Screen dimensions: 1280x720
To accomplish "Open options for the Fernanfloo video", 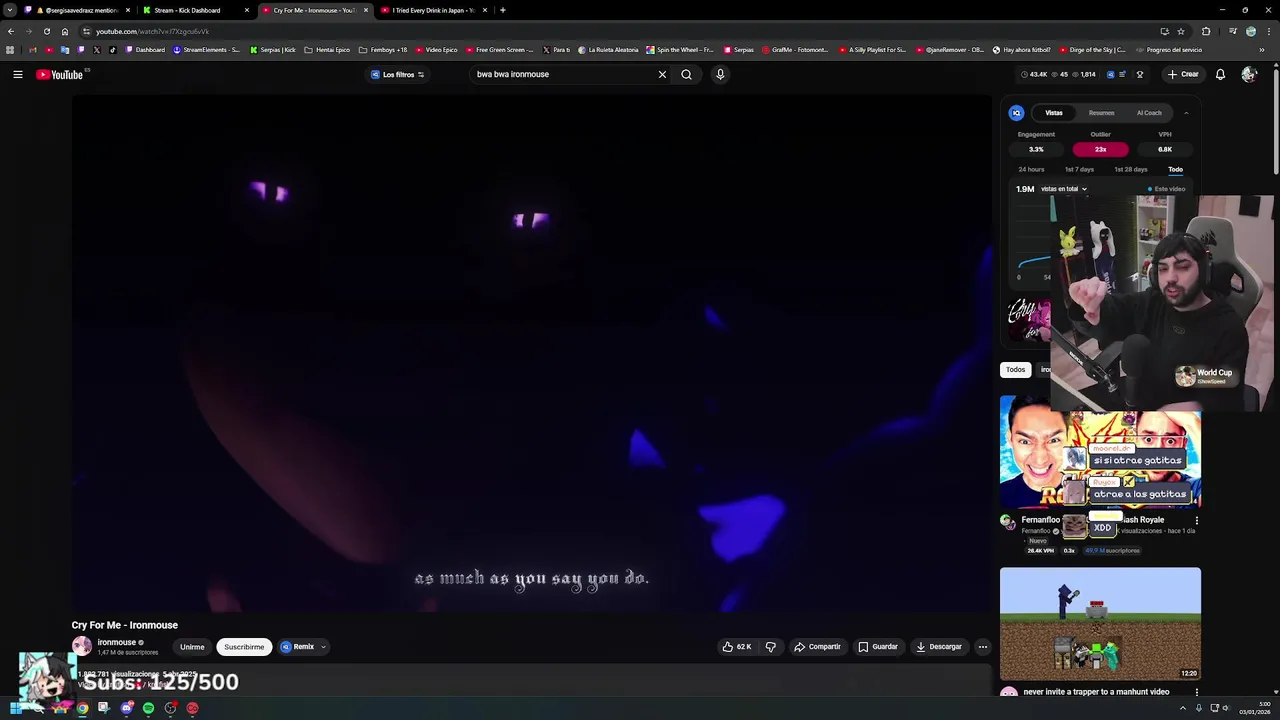I will point(1196,520).
